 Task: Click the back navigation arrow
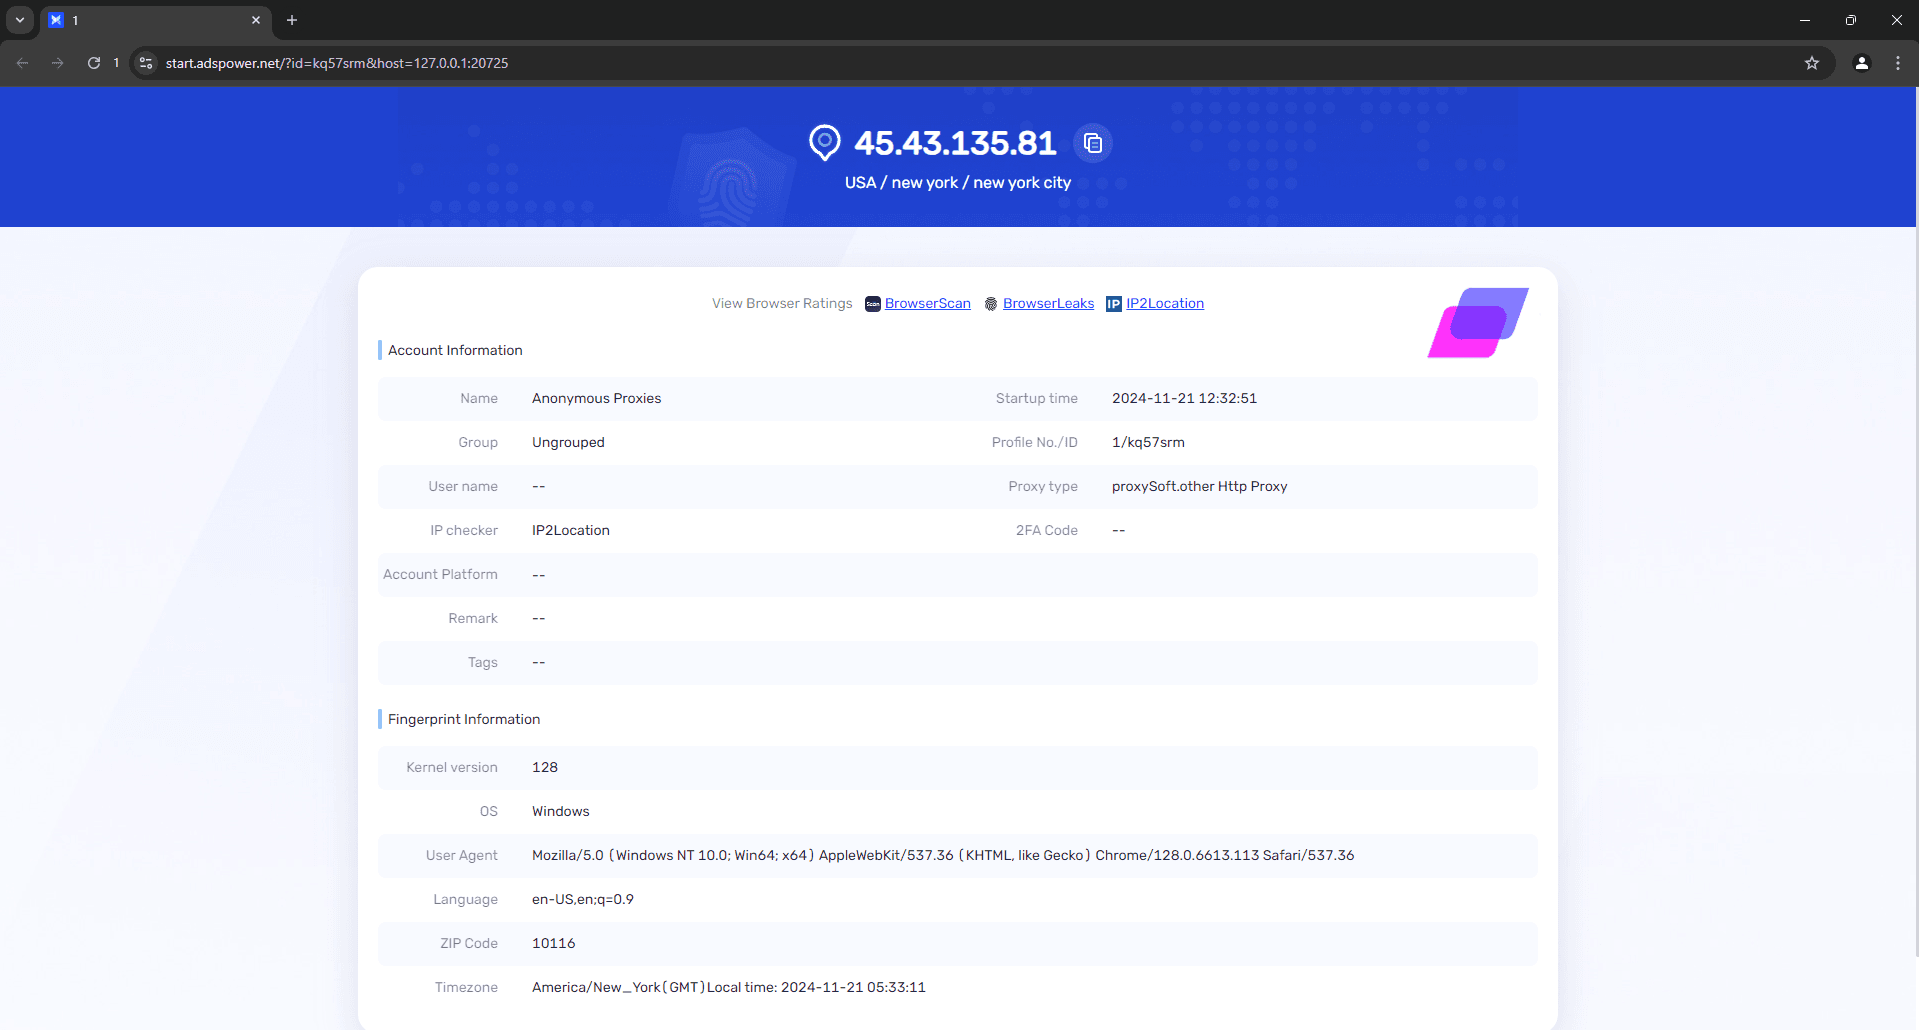[22, 62]
